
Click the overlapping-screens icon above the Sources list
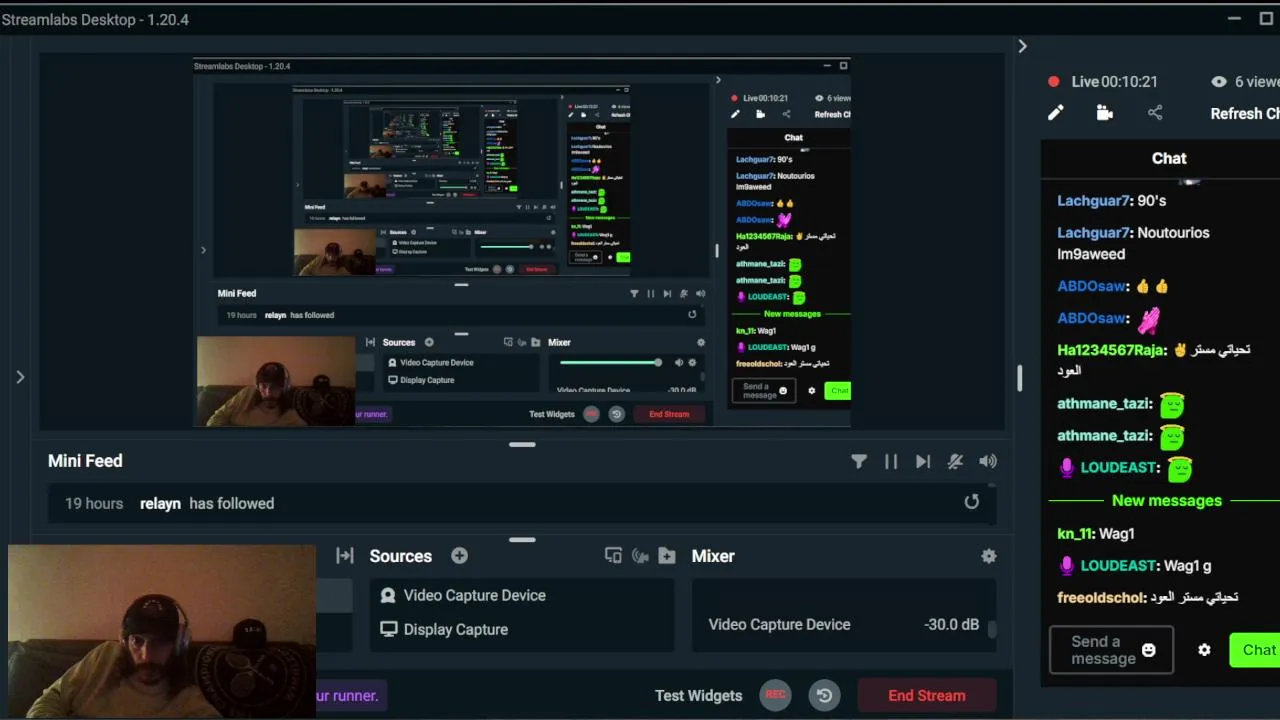[x=613, y=556]
